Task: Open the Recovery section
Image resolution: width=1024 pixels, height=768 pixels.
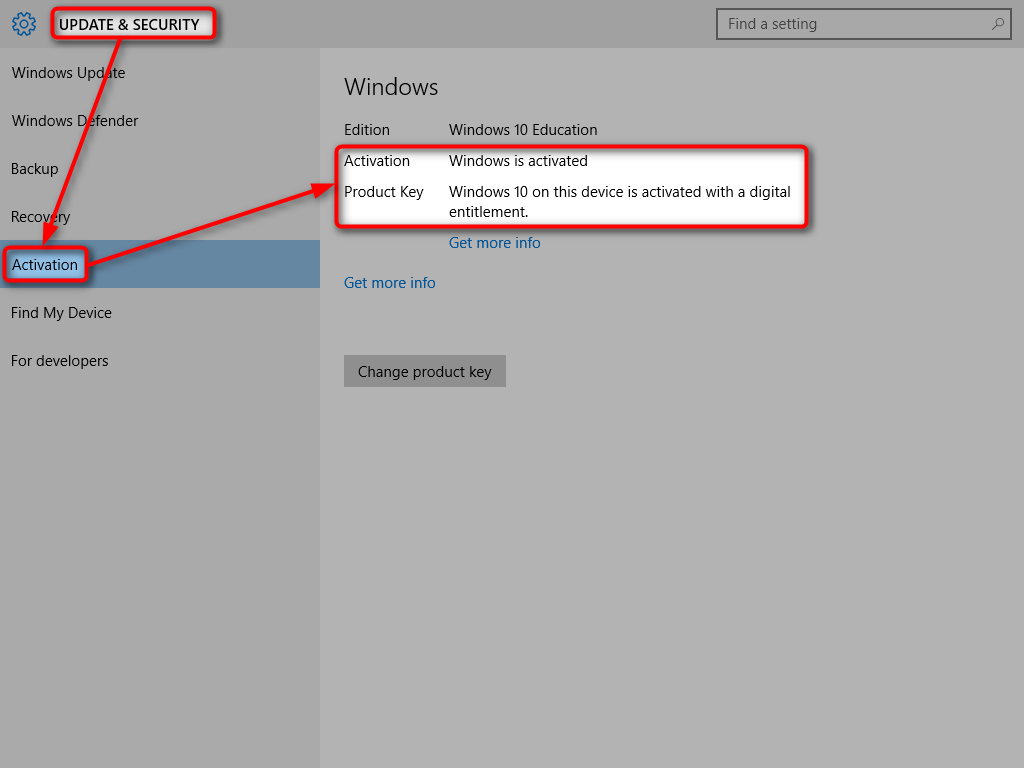Action: pyautogui.click(x=160, y=217)
